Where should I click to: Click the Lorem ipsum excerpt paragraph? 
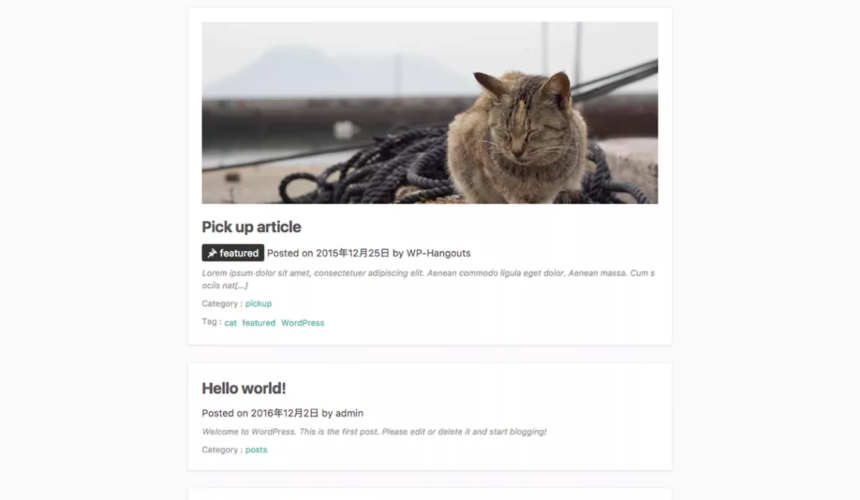pyautogui.click(x=428, y=279)
